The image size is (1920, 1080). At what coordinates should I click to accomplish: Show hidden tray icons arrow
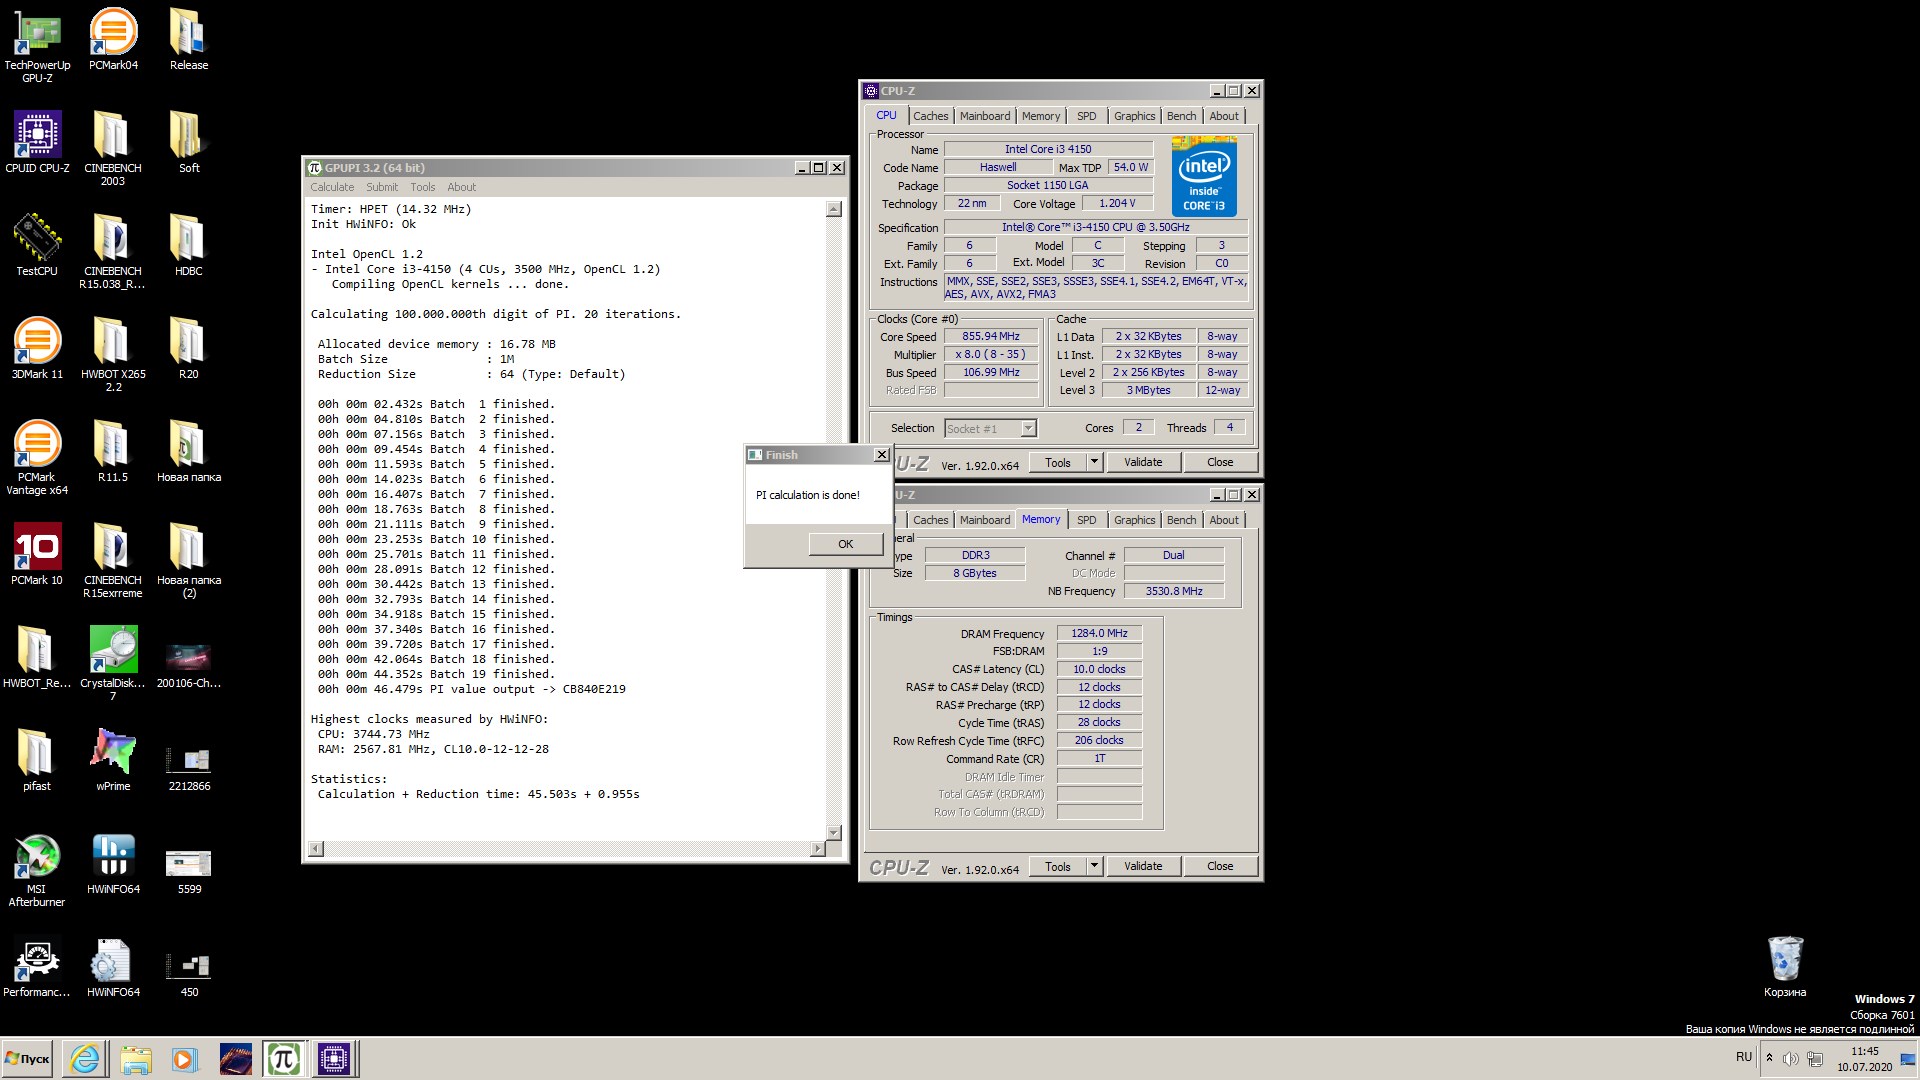pyautogui.click(x=1769, y=1058)
